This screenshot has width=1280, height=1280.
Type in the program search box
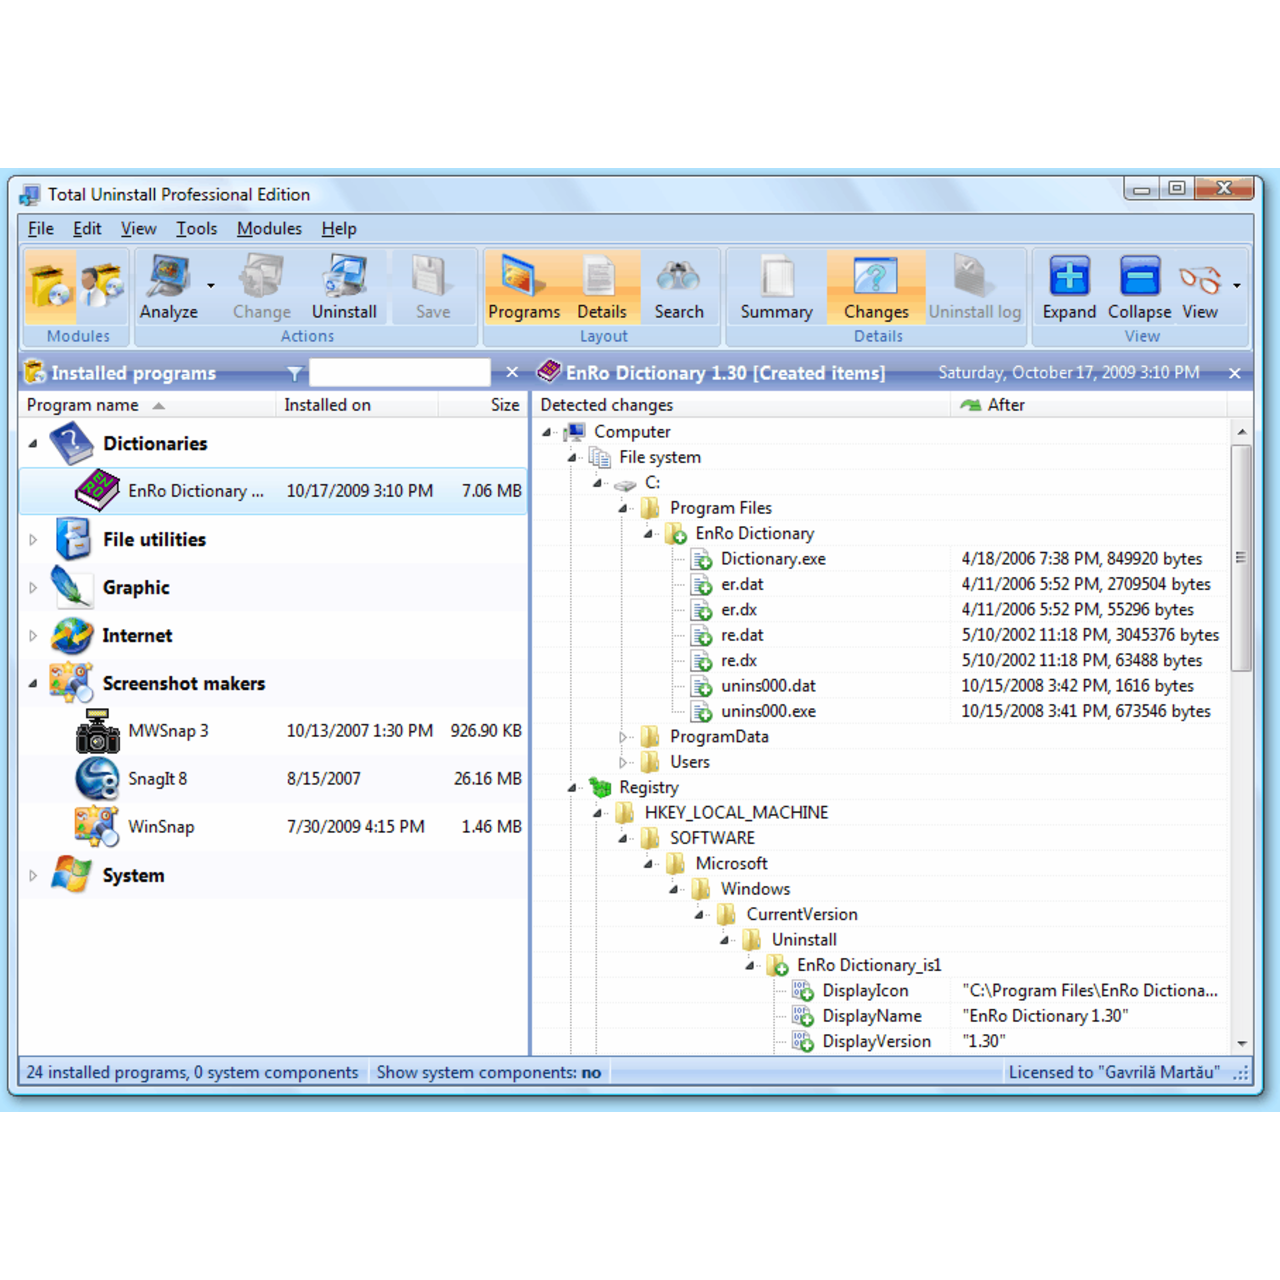click(399, 372)
